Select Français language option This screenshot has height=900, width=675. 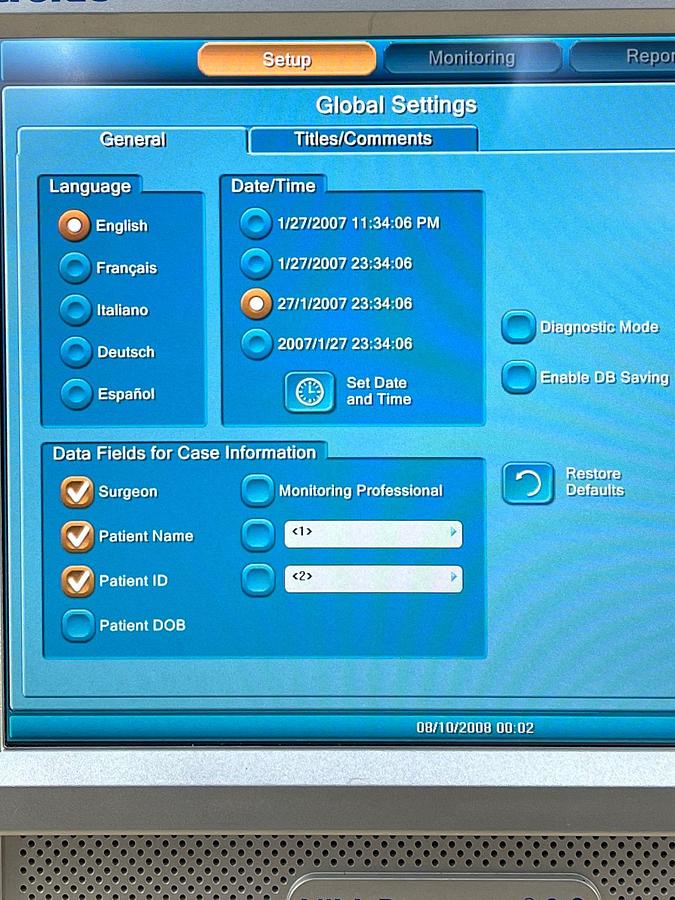(x=75, y=267)
